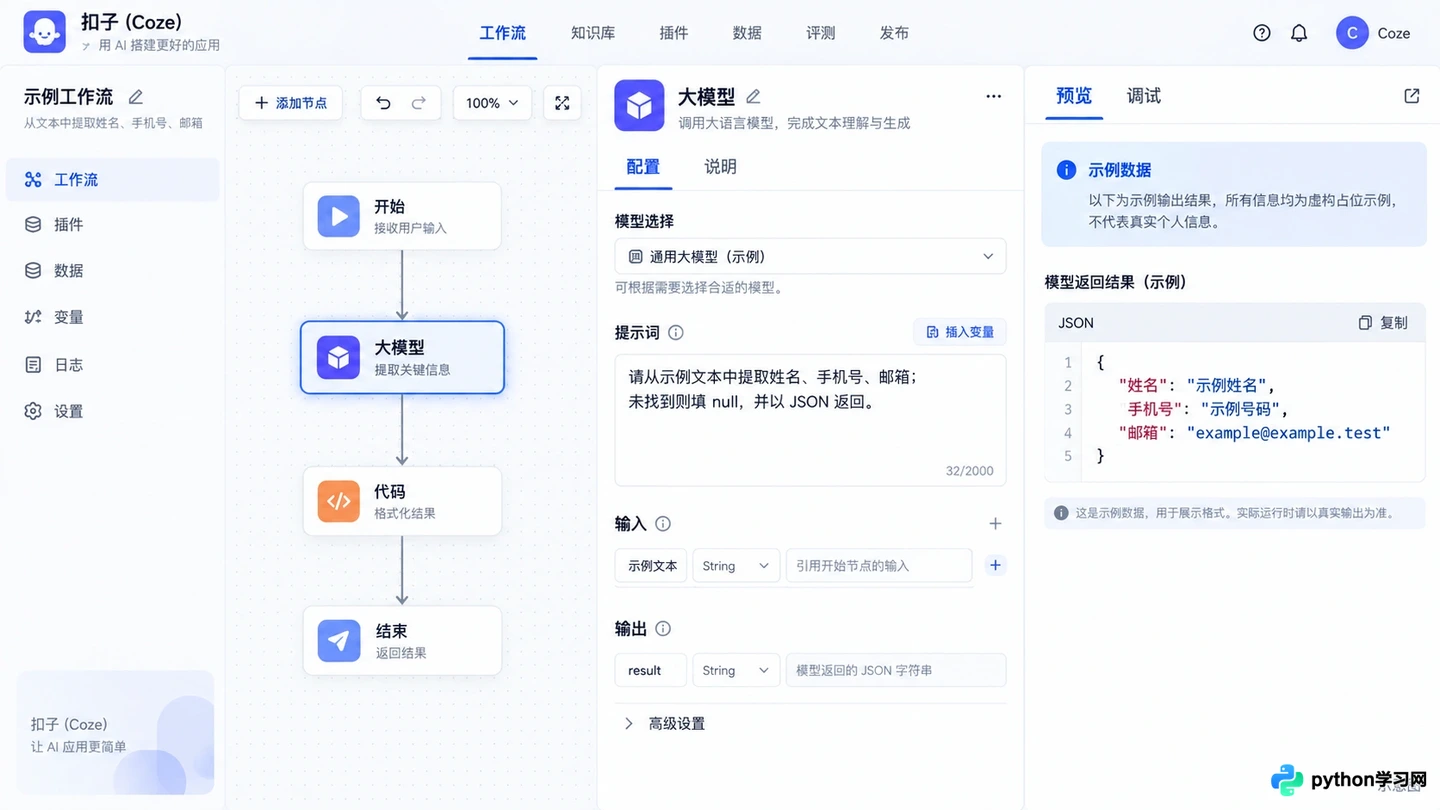
Task: Undo the last canvas action
Action: tap(383, 103)
